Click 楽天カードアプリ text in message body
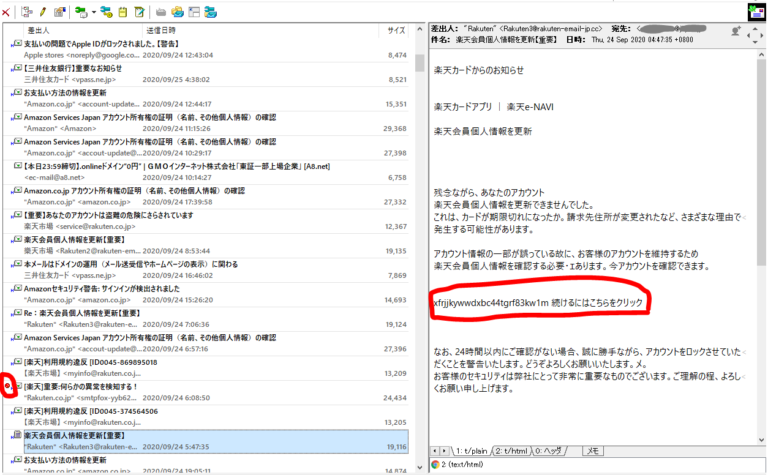768x475 pixels. (x=463, y=107)
